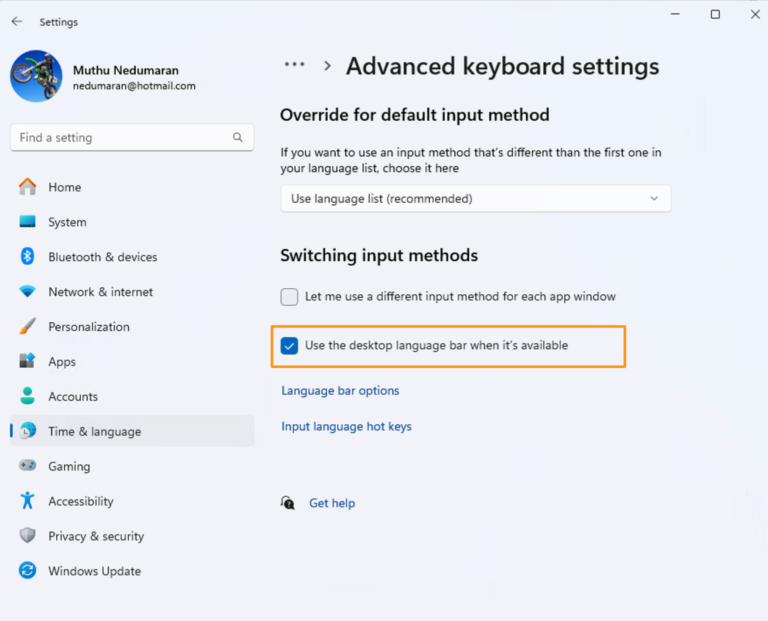Viewport: 768px width, 621px height.
Task: Click the Windows Update icon
Action: 28,571
